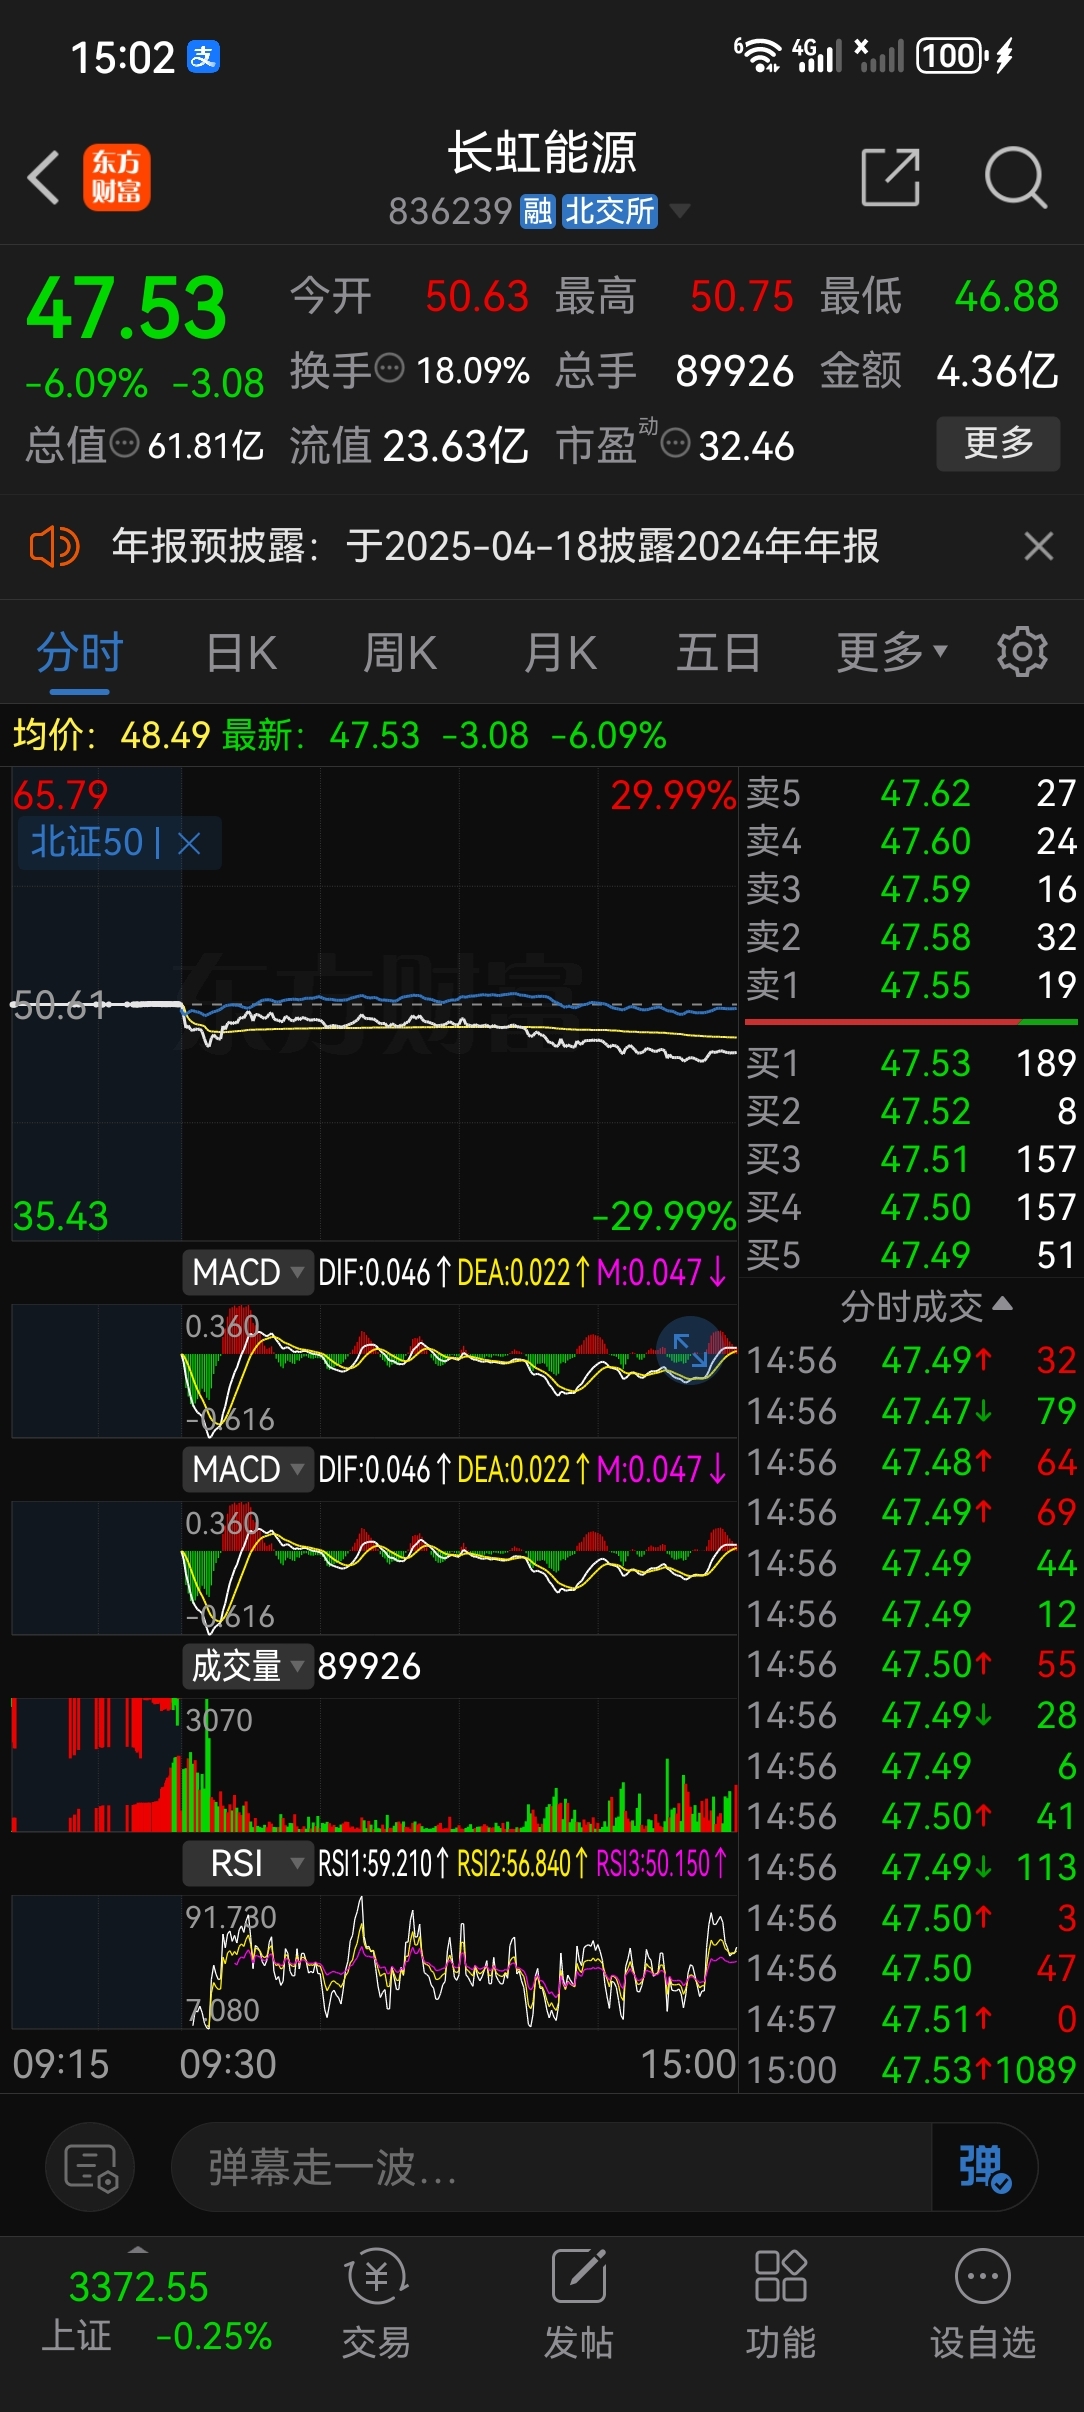Remove the 北证50 overlay with X

click(189, 843)
